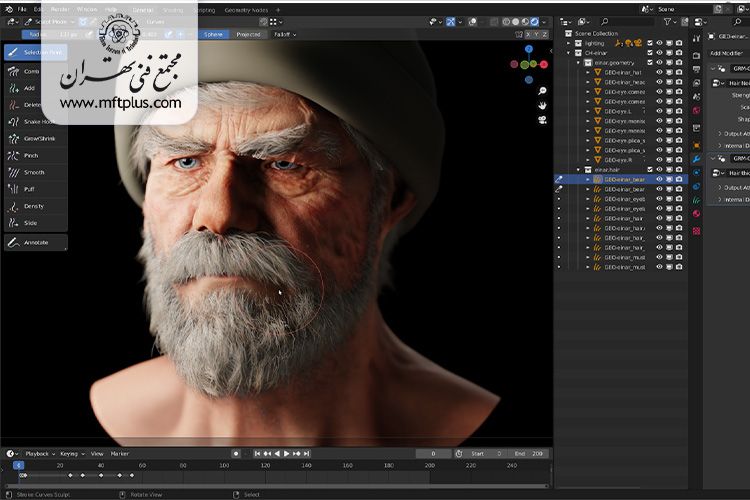Uncheck the CH-einar collection checkbox
Screen dimensions: 750x500
pos(650,53)
